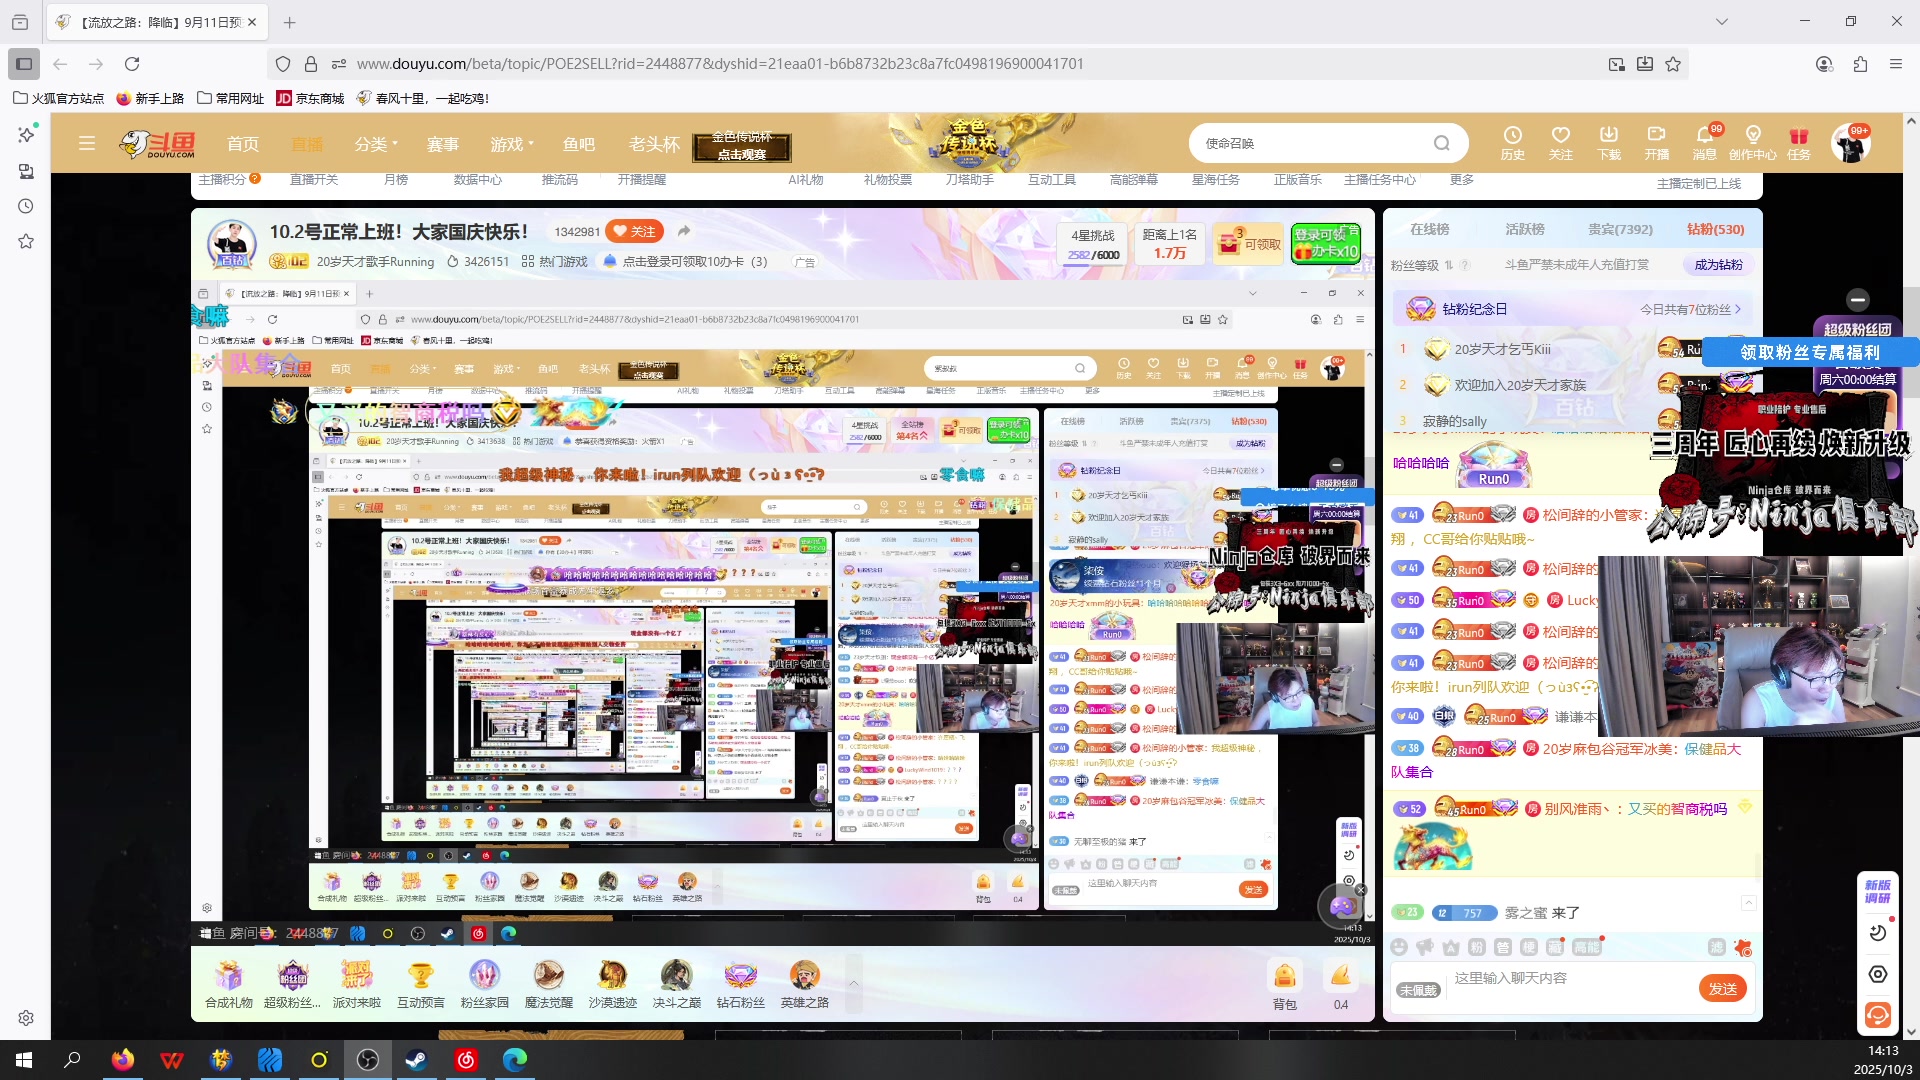Viewport: 1920px width, 1080px height.
Task: Open the 消息 notification bell icon
Action: (x=1704, y=136)
